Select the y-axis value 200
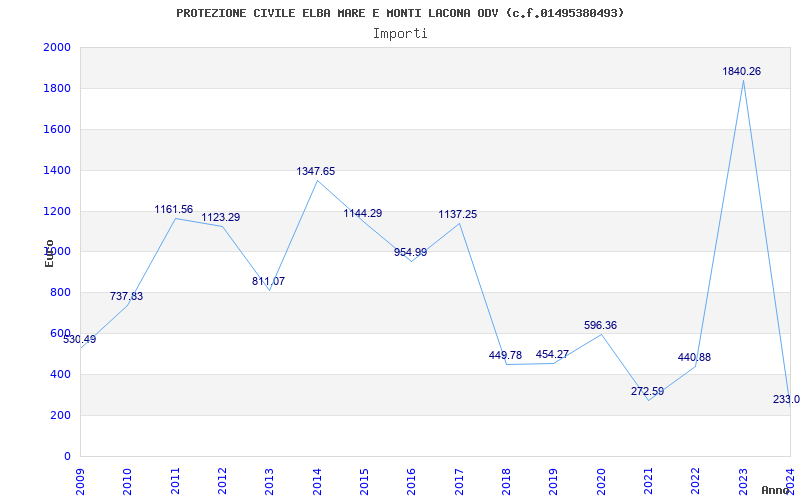The width and height of the screenshot is (800, 500). click(x=60, y=415)
